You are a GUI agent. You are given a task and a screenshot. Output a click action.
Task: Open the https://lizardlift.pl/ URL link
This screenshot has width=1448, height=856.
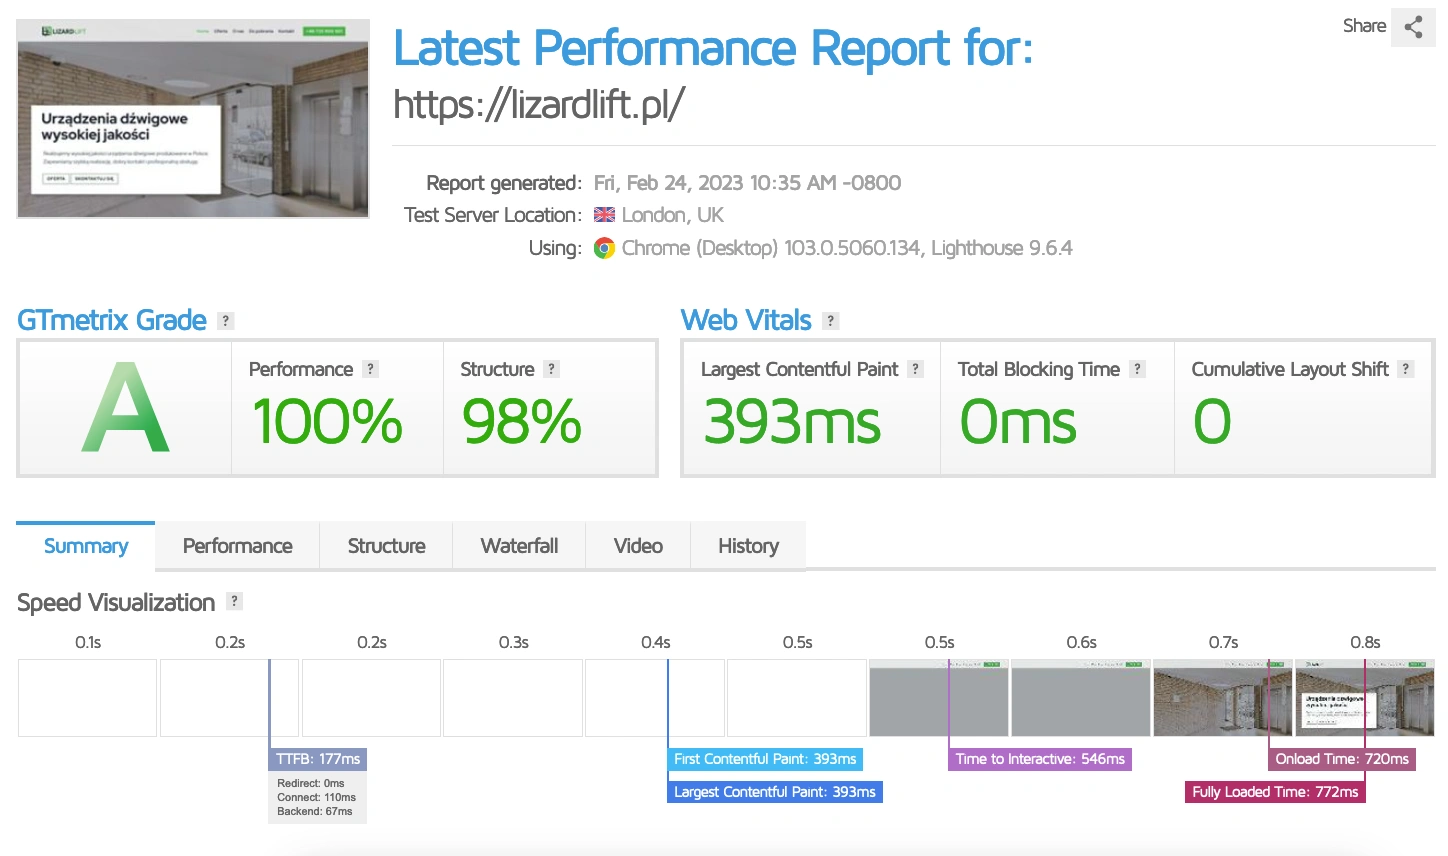[x=539, y=104]
